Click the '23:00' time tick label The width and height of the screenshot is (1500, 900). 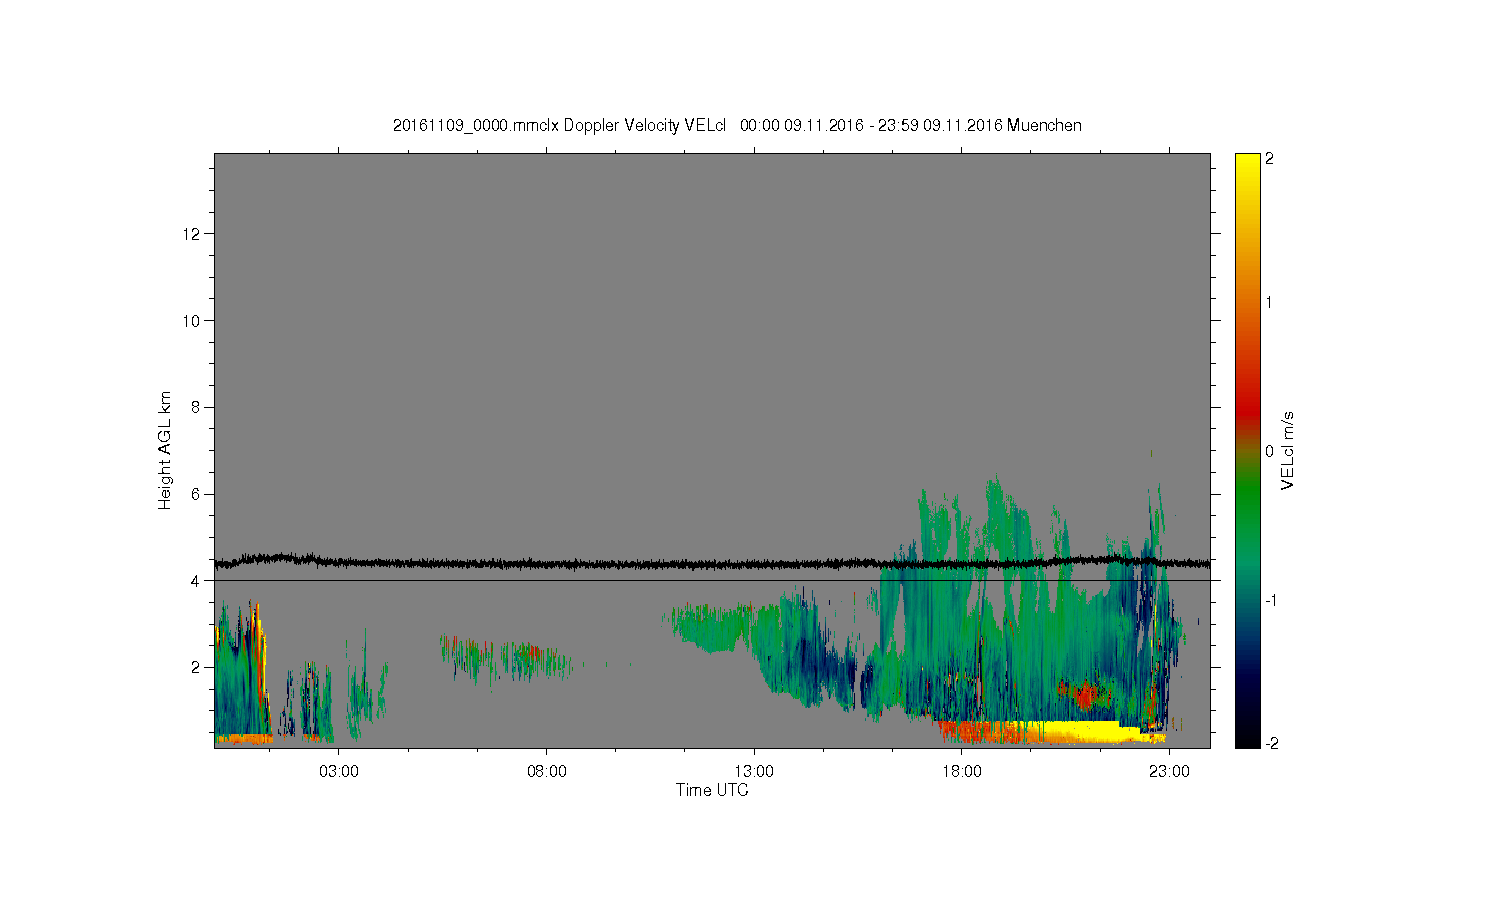coord(1169,771)
